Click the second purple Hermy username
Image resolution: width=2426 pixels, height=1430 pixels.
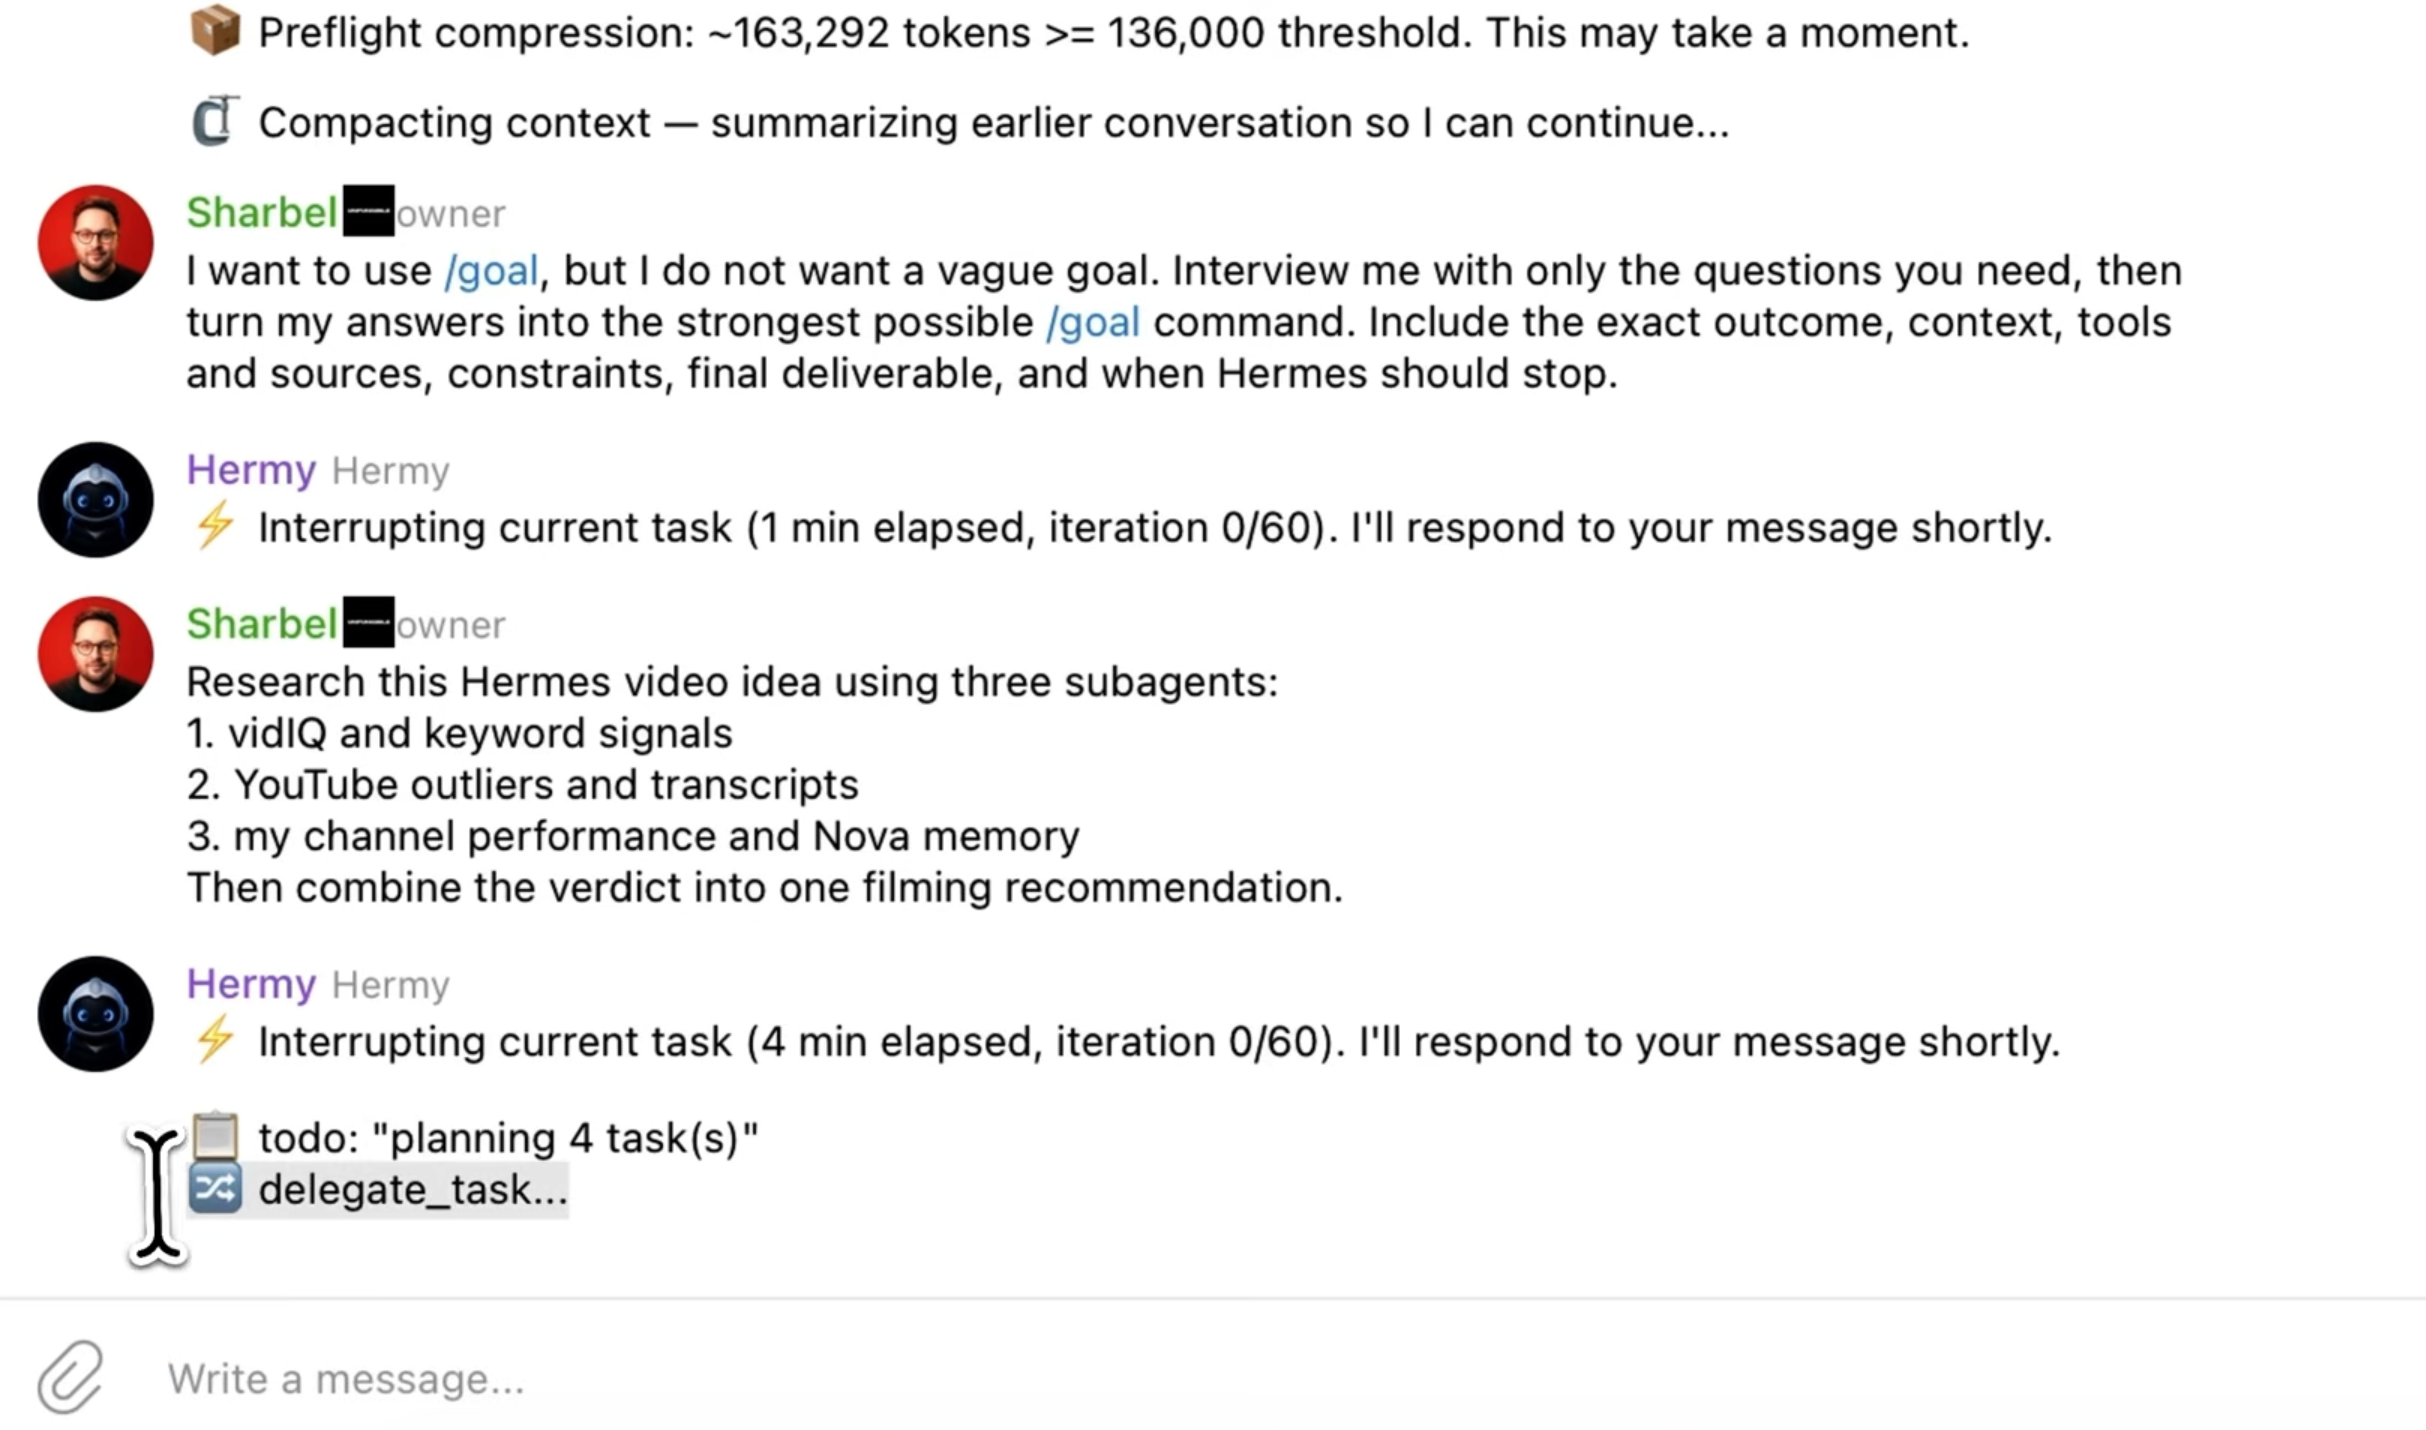click(x=251, y=983)
